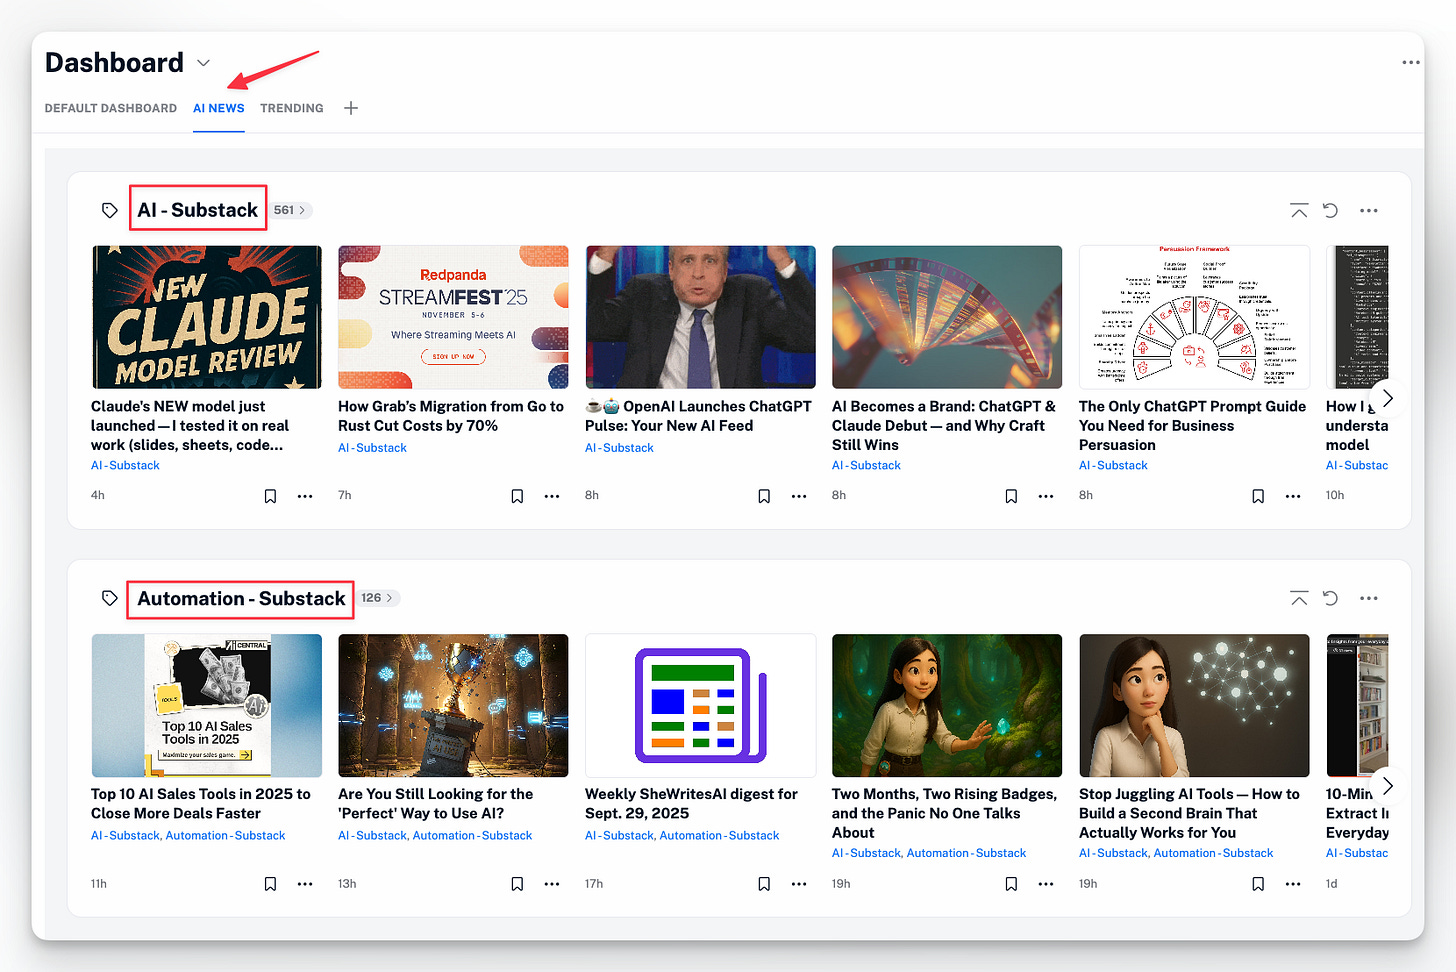Open Are You Still Looking for the Perfect Way article
Screen dimensions: 1456x972
[x=436, y=803]
